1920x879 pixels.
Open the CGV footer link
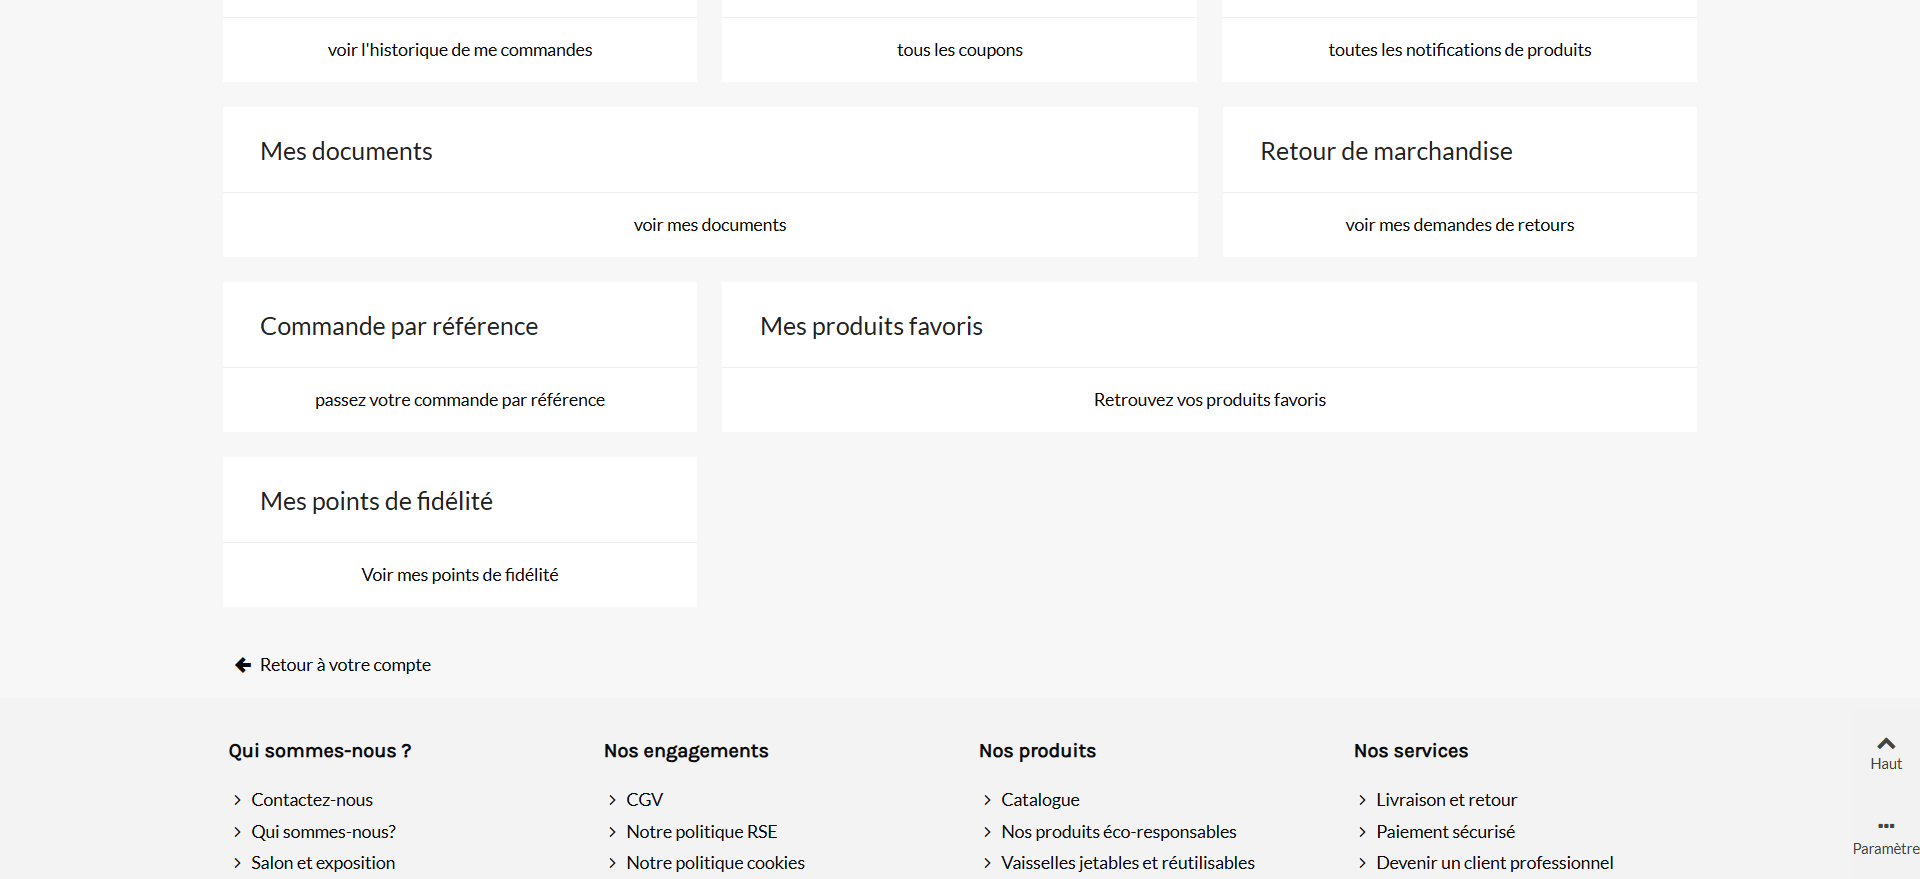pos(645,800)
